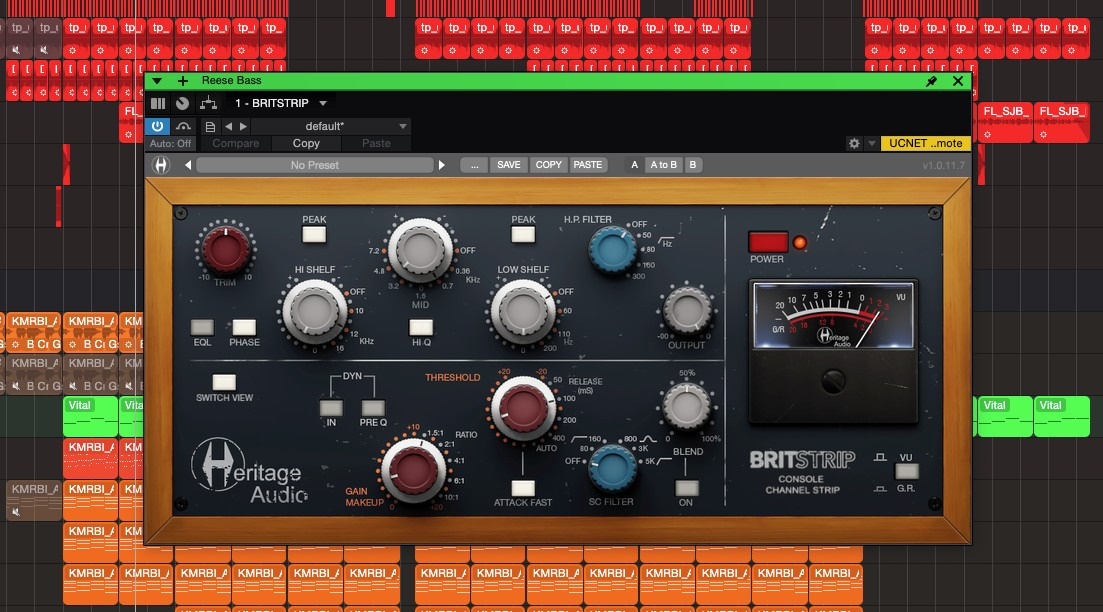Click the host Compare button
This screenshot has width=1103, height=612.
236,144
